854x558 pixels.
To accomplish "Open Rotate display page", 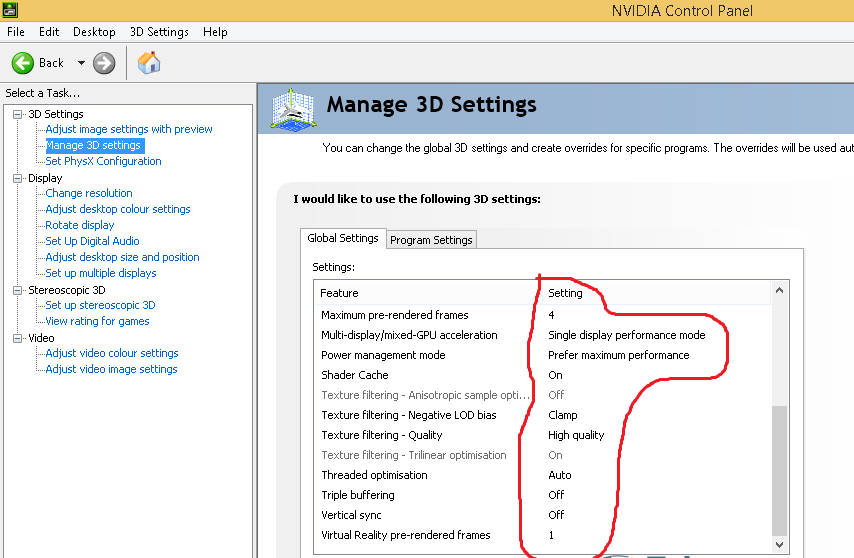I will tap(80, 225).
